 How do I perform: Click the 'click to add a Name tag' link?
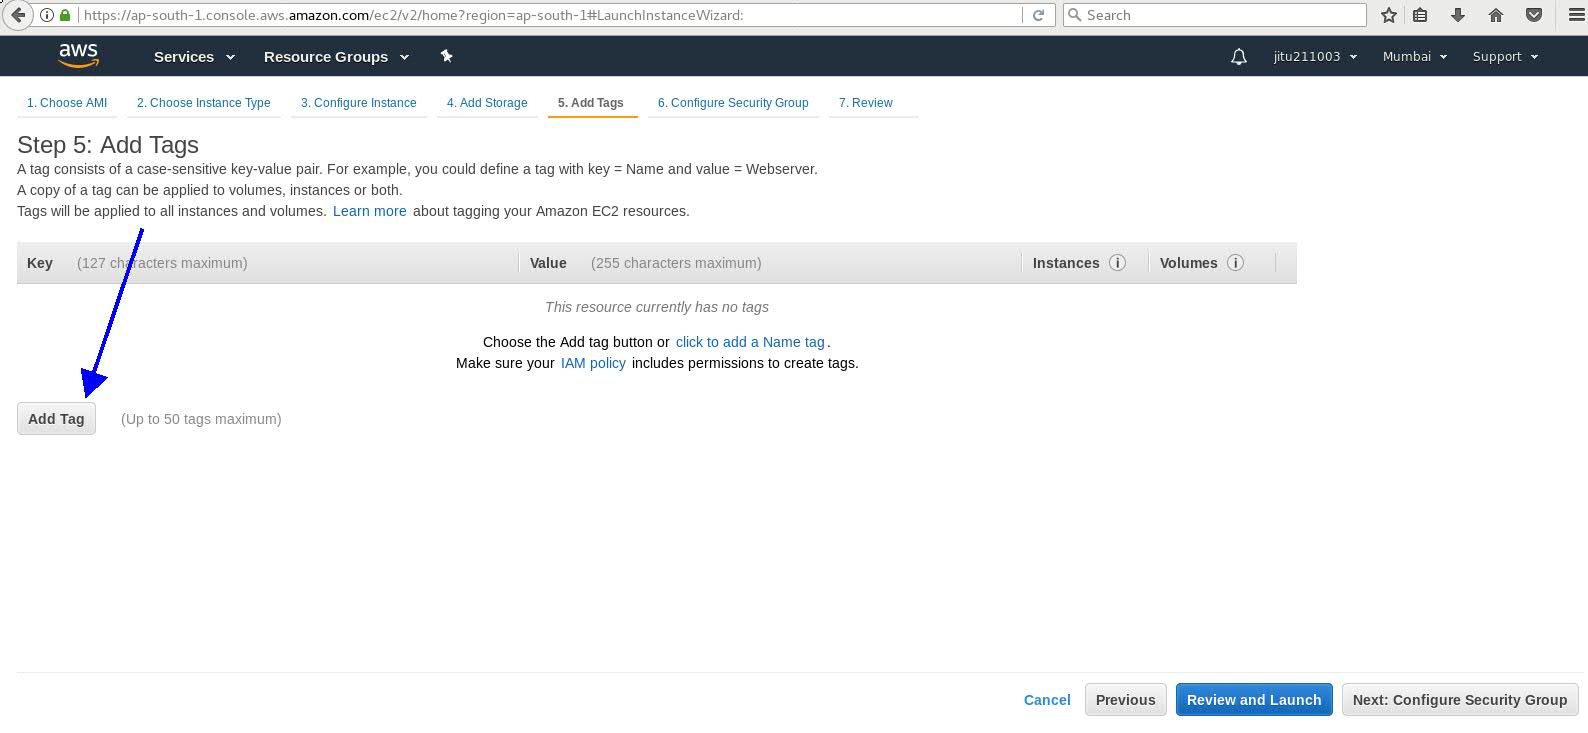click(x=750, y=342)
